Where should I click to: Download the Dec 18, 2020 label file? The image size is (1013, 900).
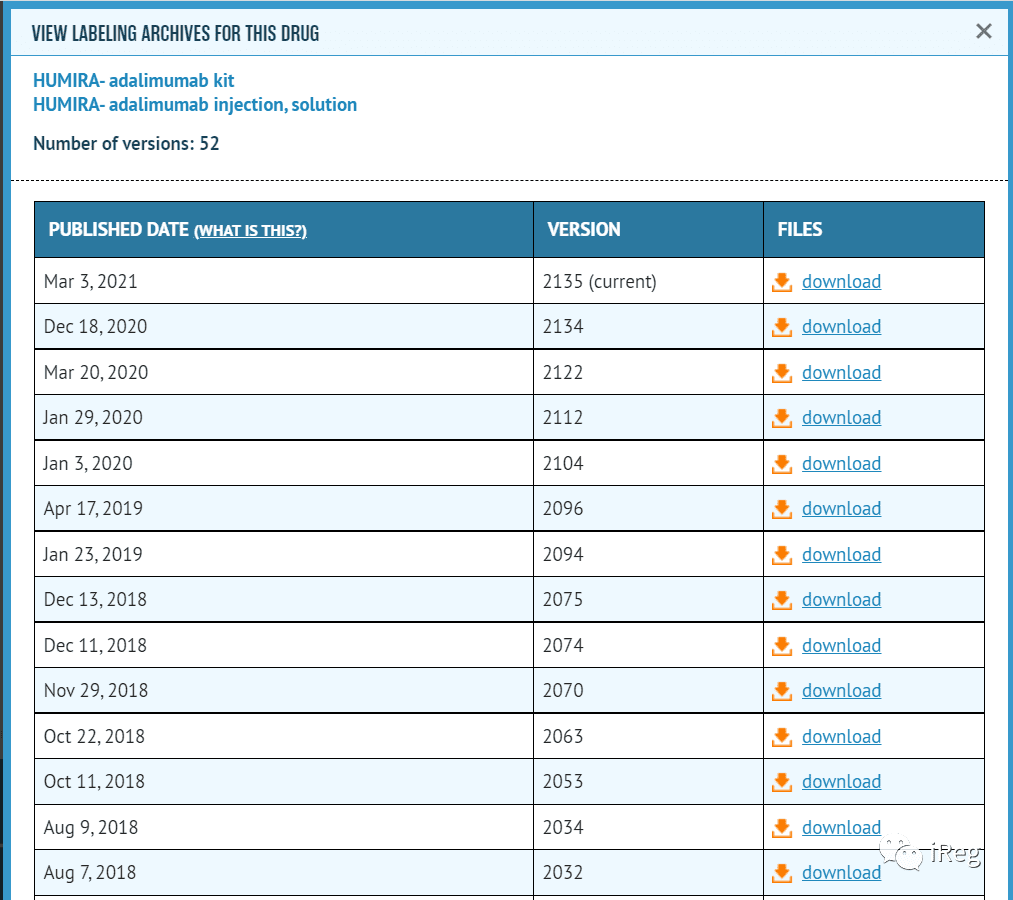(841, 327)
